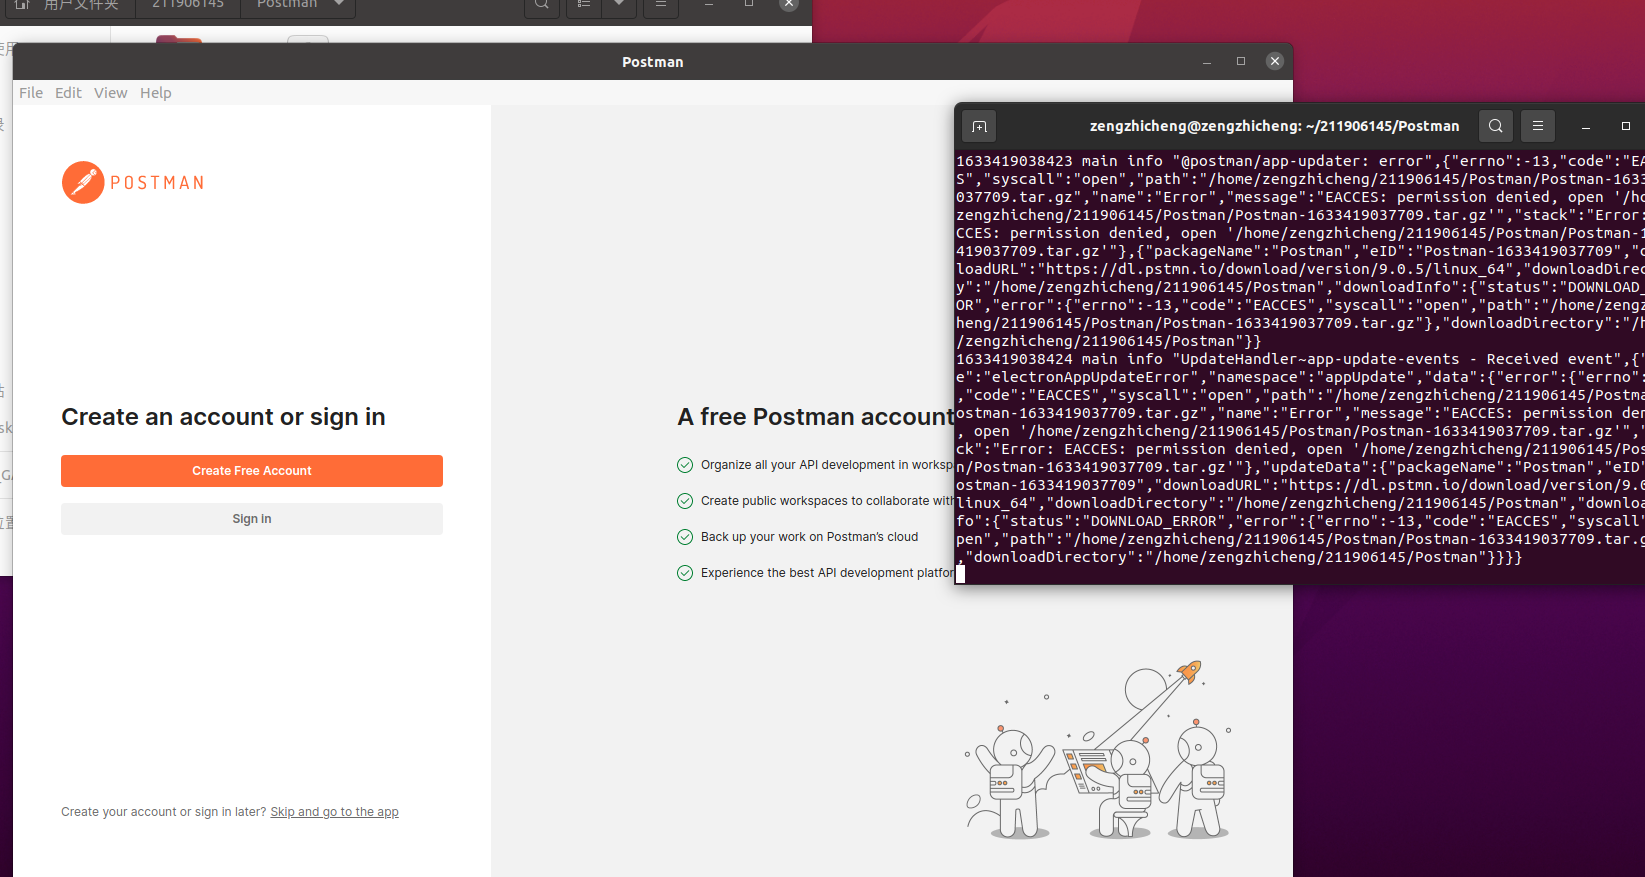1645x877 pixels.
Task: Expand the Postman path dropdown in file manager
Action: click(339, 4)
